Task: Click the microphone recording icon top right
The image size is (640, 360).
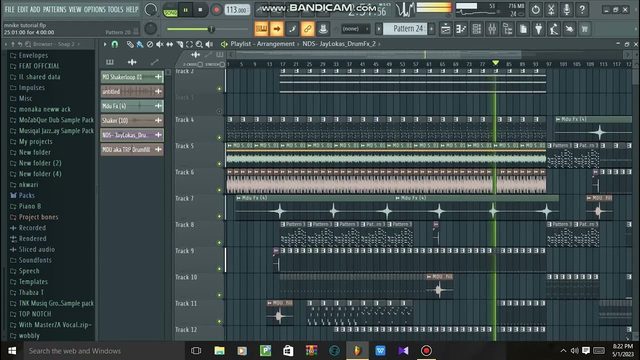Action: [567, 9]
